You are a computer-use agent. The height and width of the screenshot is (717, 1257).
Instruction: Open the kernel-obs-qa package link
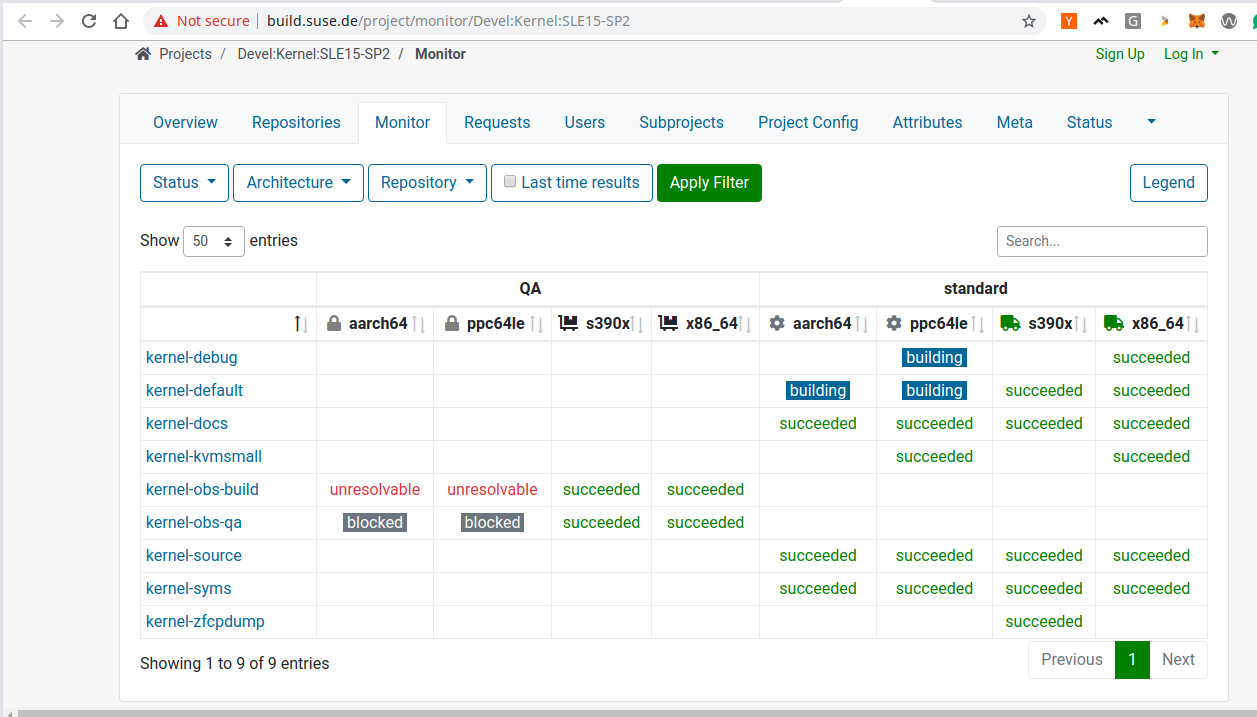tap(194, 523)
